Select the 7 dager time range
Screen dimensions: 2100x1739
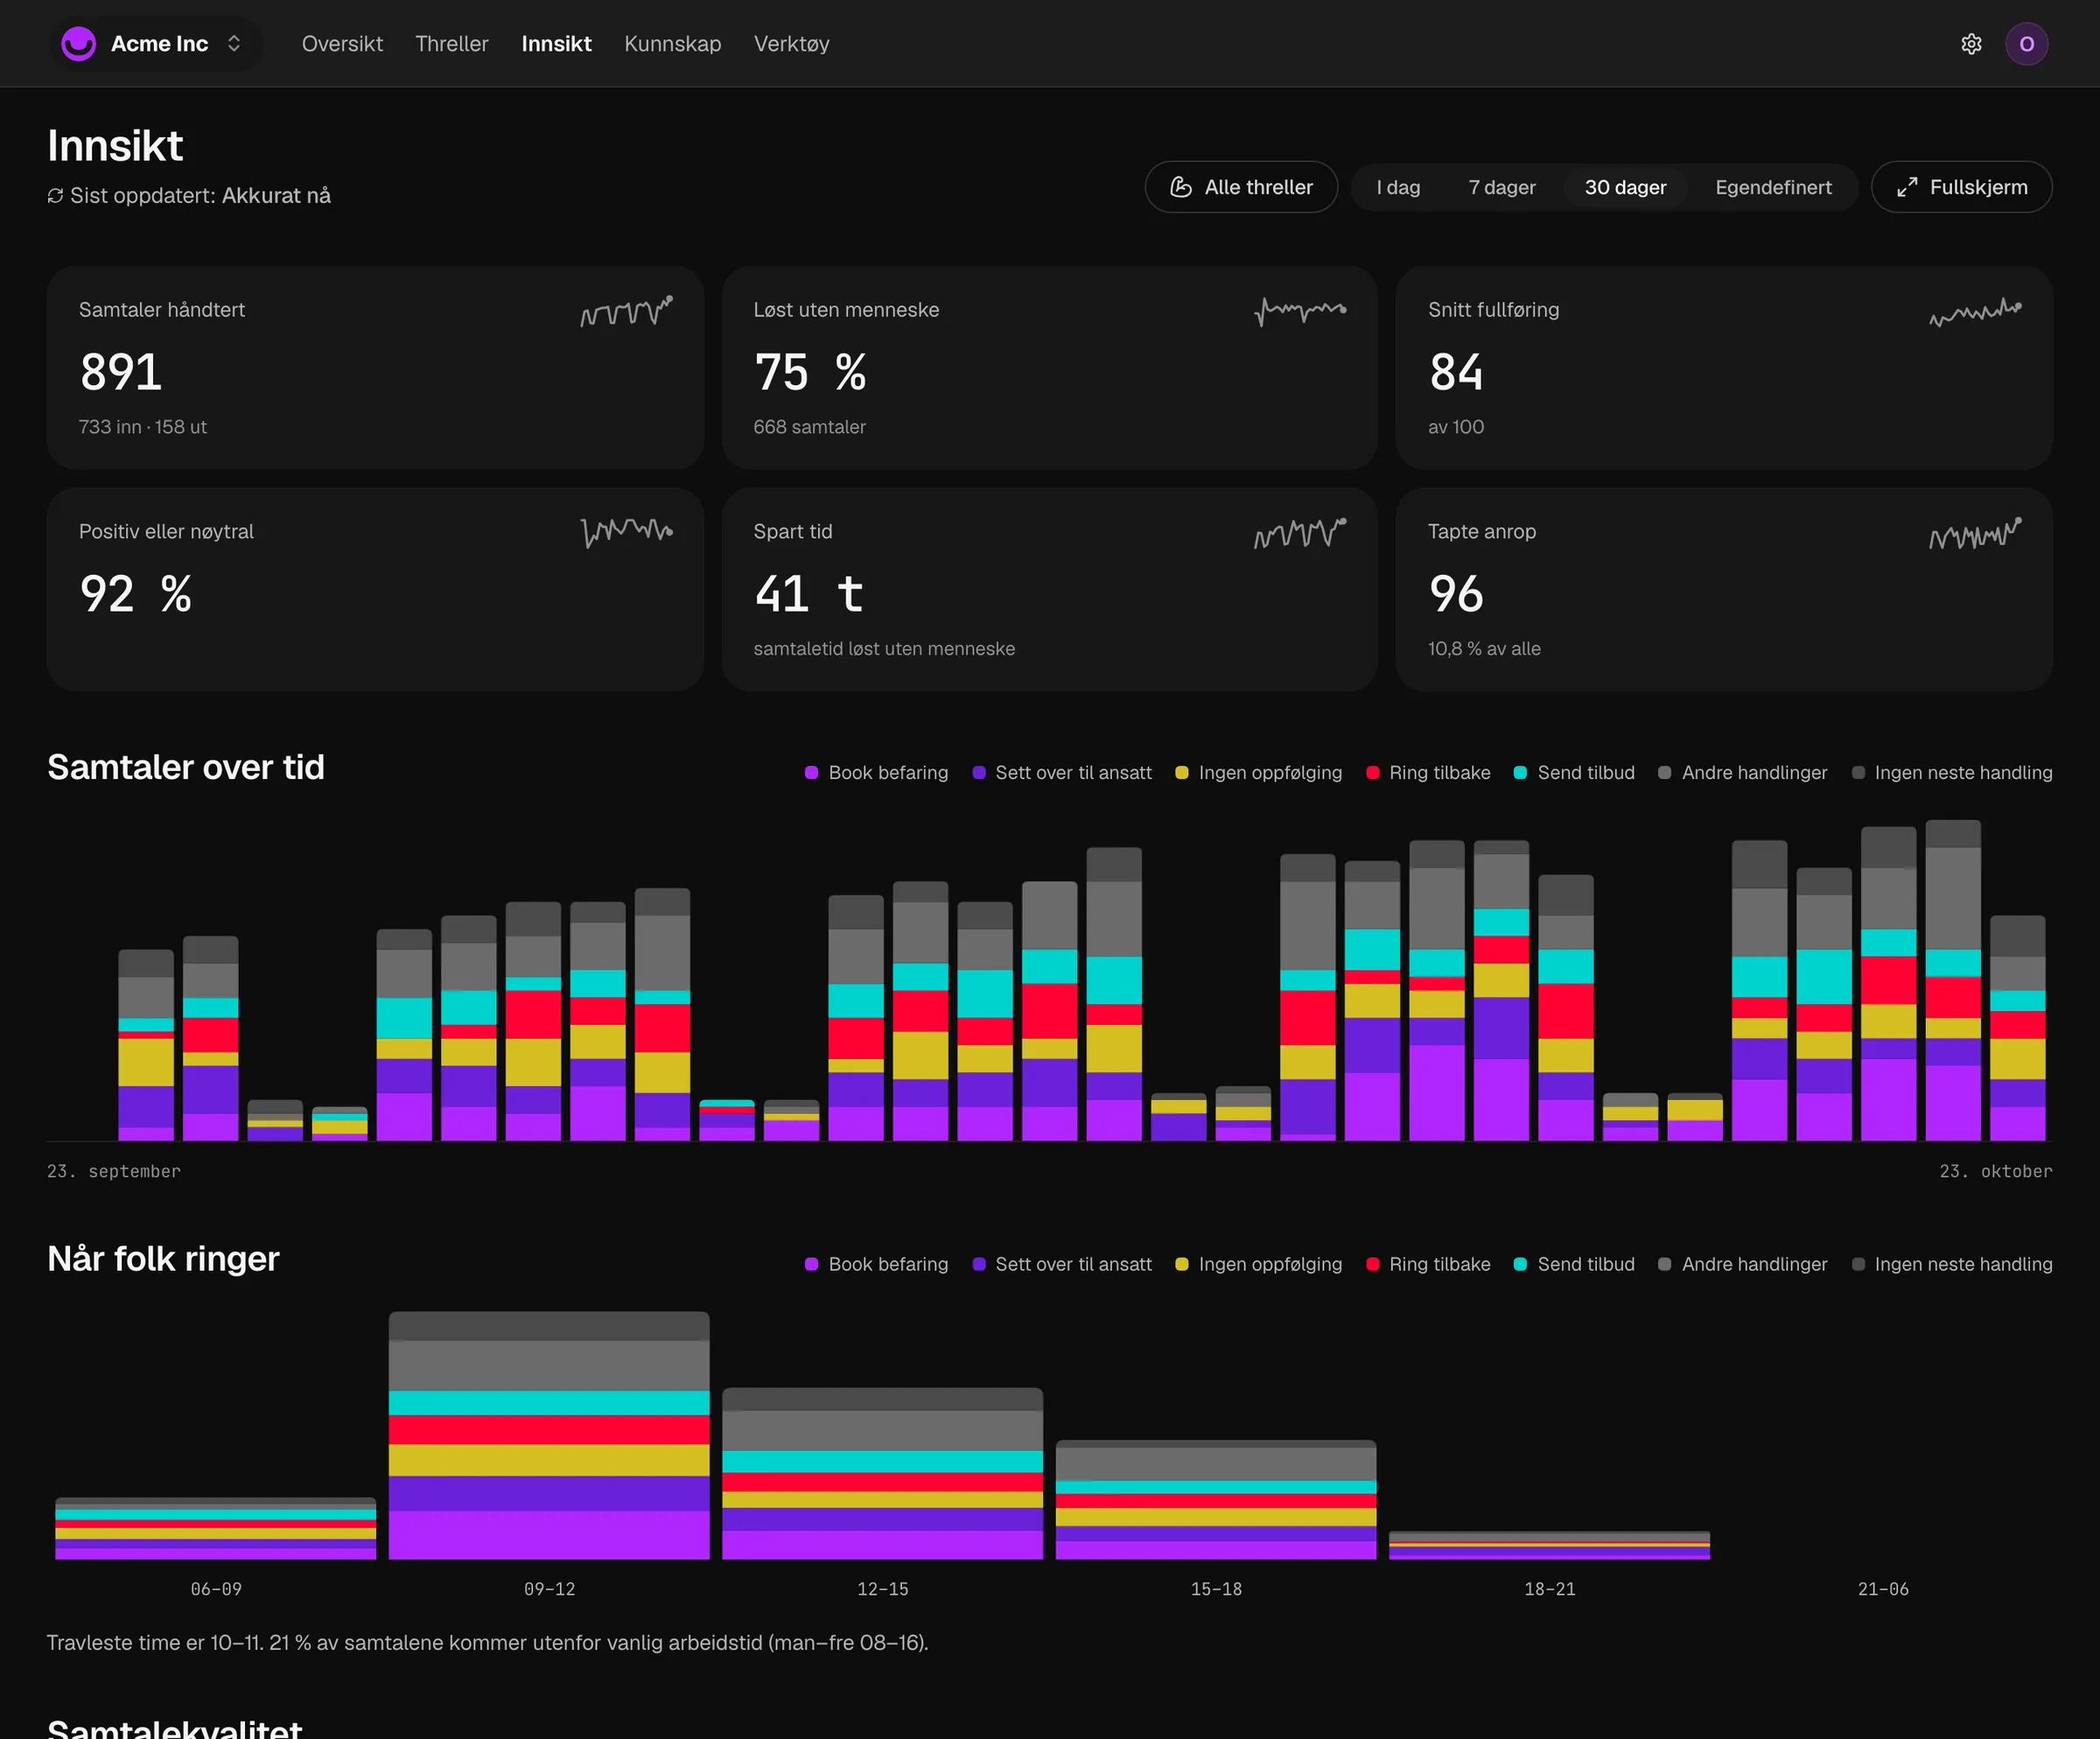click(1501, 187)
